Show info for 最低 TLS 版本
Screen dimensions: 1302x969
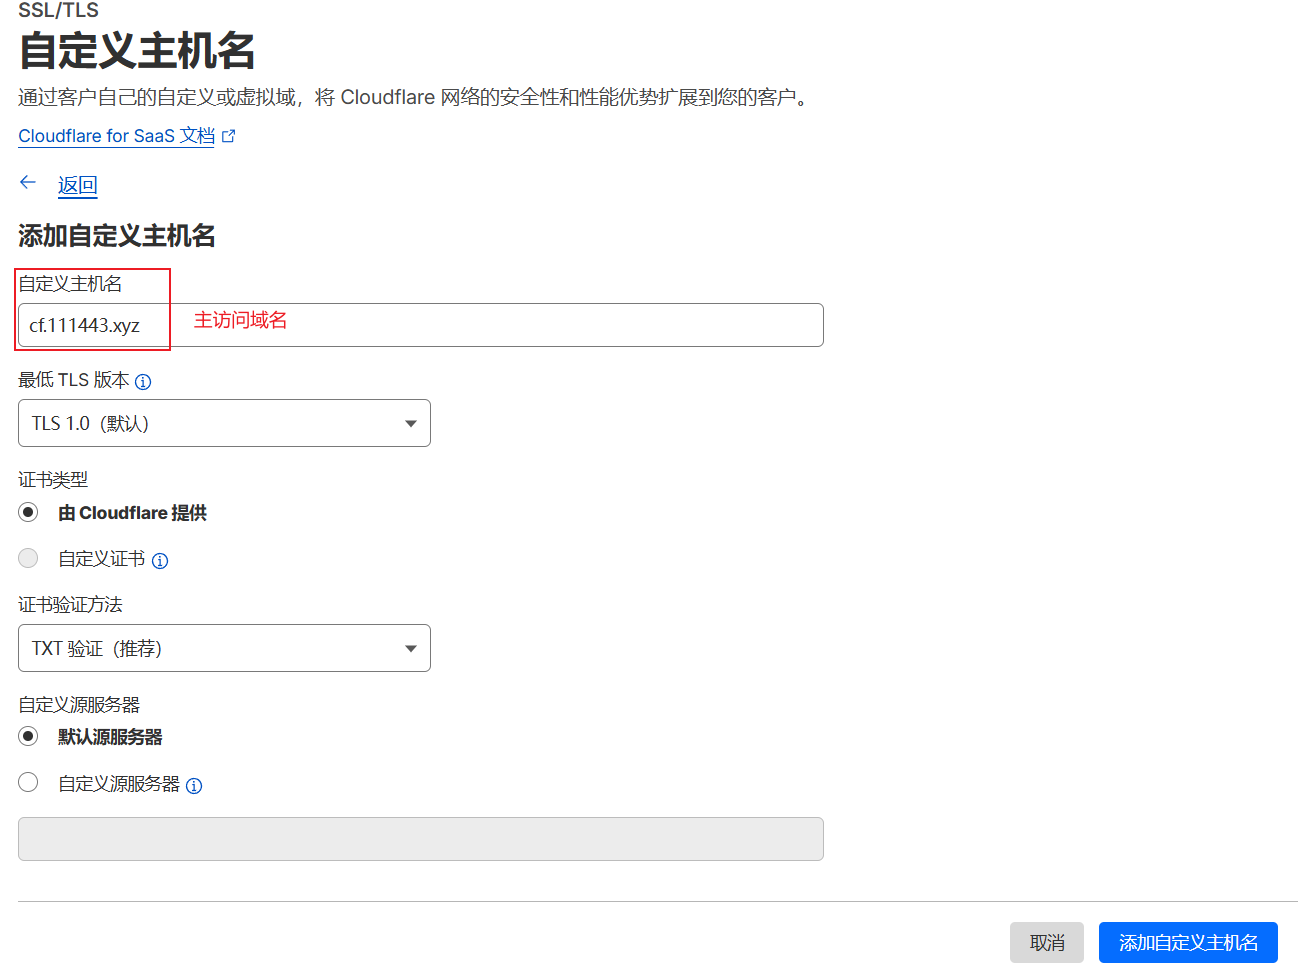point(143,382)
